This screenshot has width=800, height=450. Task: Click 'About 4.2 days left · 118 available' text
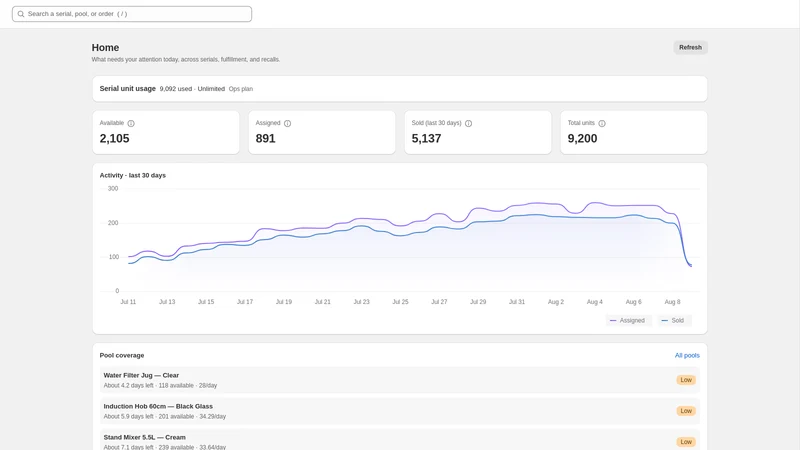tap(148, 386)
